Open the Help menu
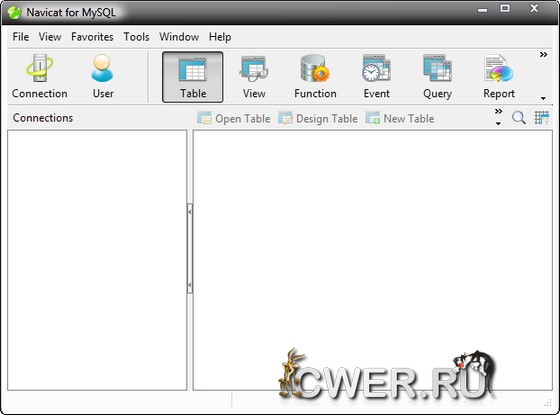 coord(220,37)
